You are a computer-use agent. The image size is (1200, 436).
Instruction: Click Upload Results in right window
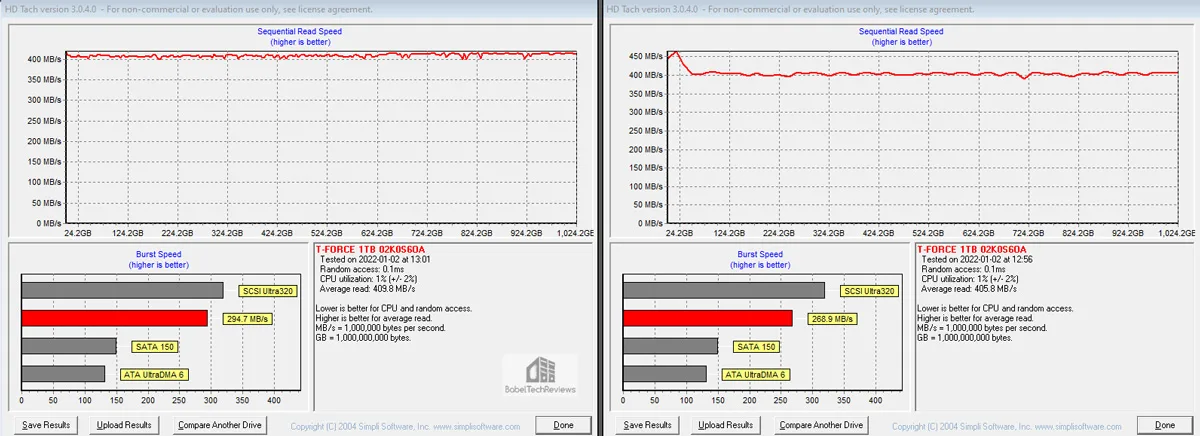[728, 425]
